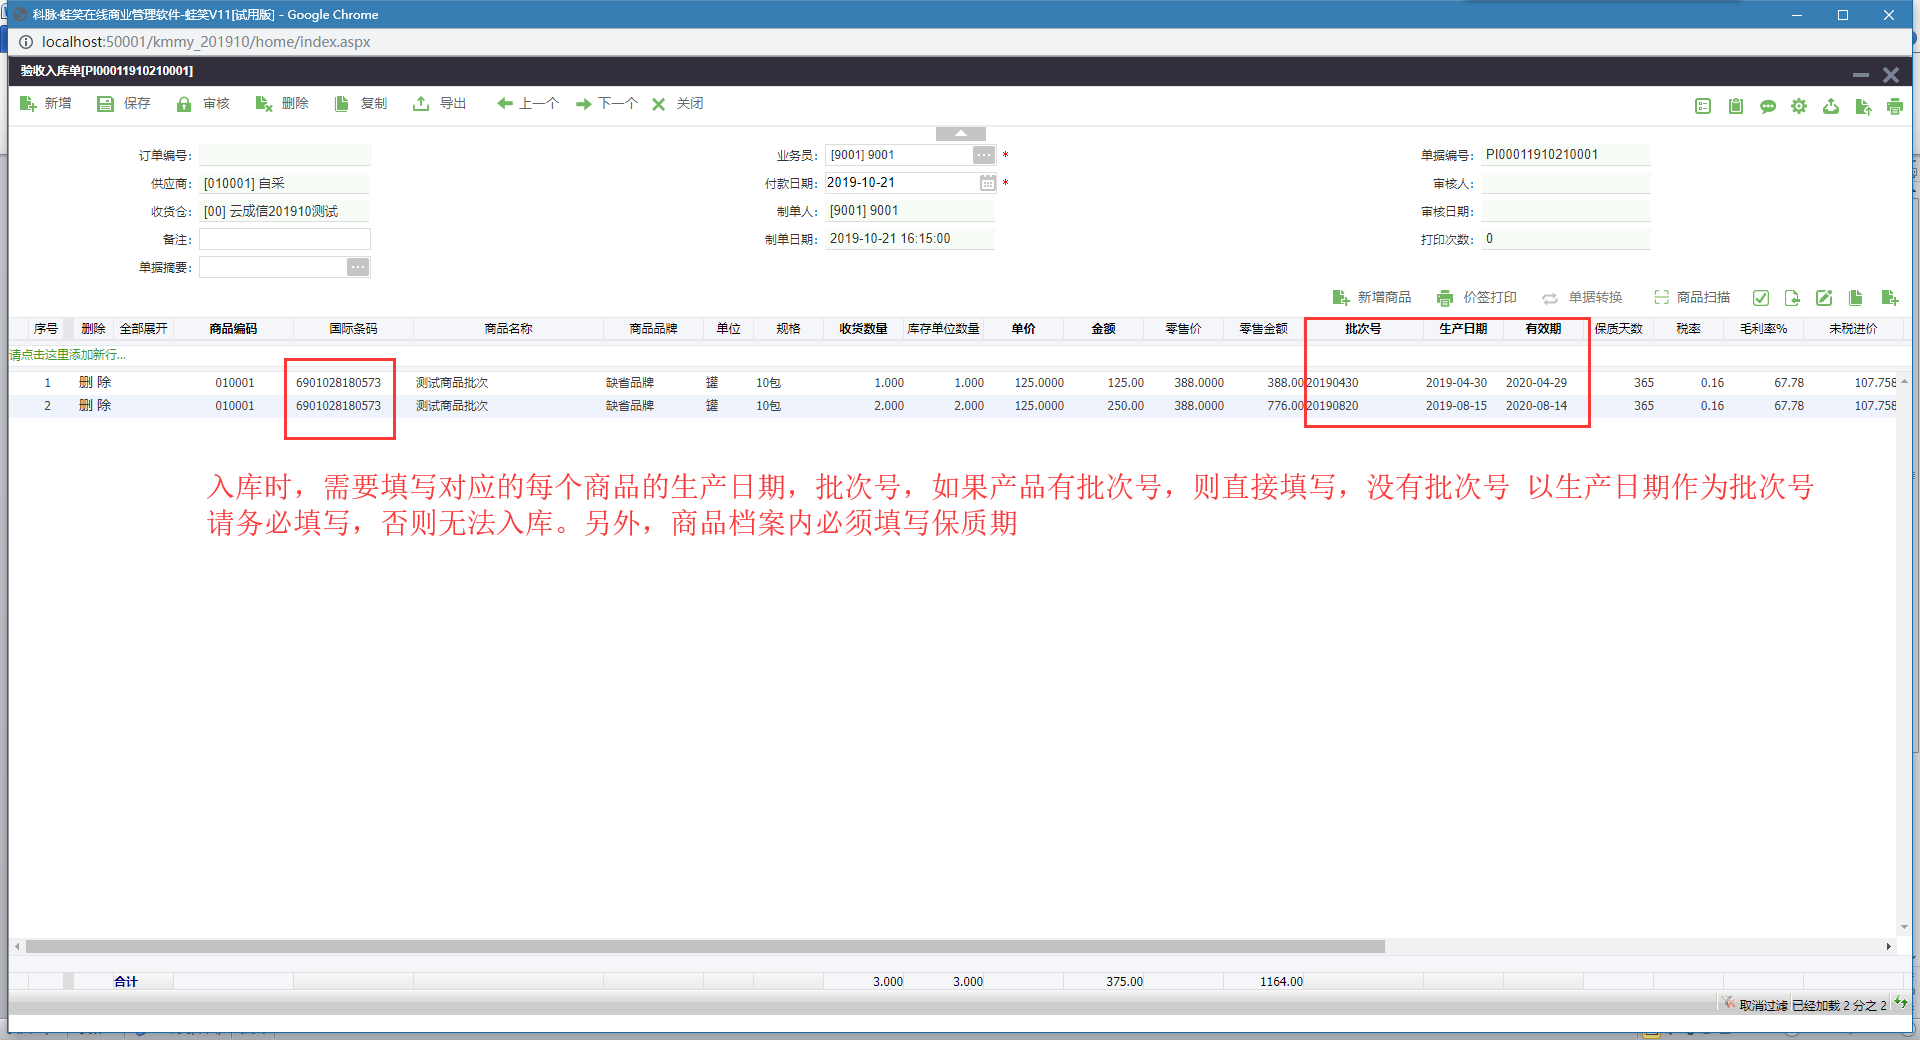Click the 审核 (Audit) lock icon
This screenshot has width=1920, height=1040.
(184, 104)
